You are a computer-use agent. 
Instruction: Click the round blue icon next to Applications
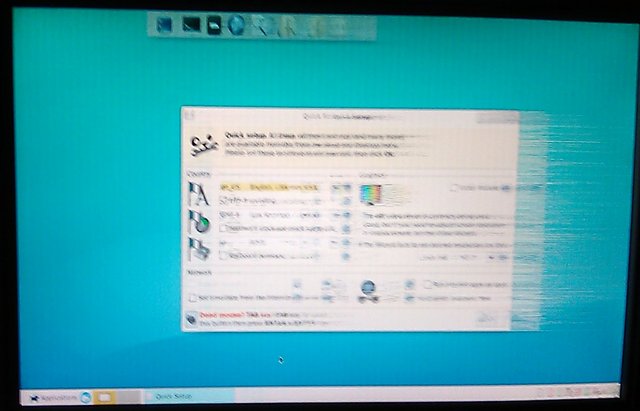85,397
